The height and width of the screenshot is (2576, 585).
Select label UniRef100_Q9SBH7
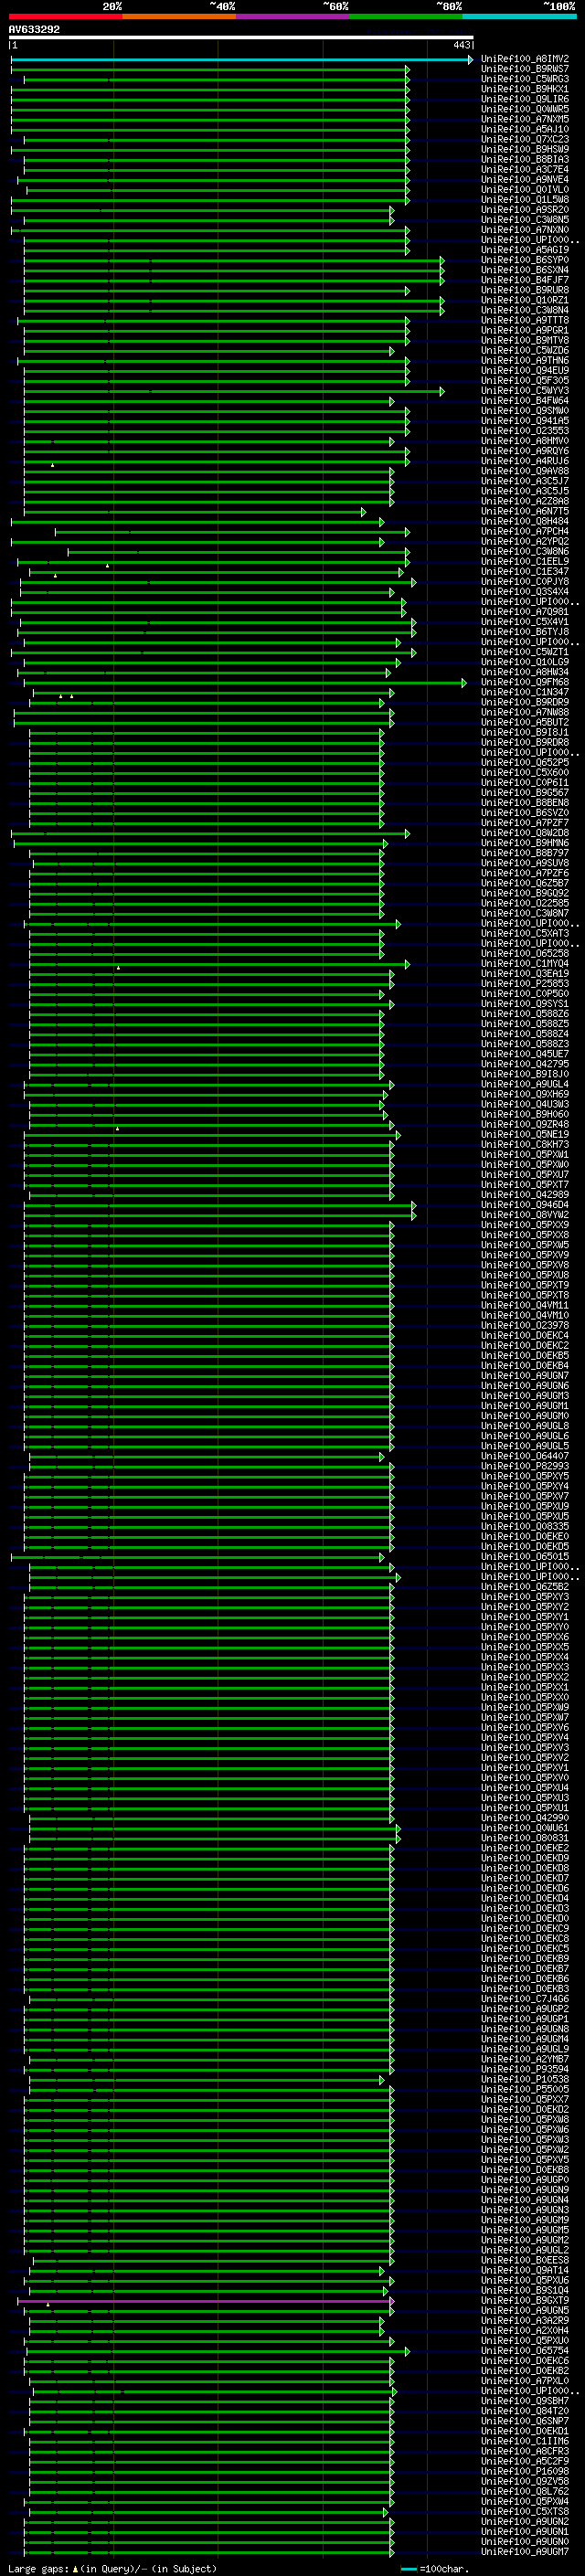tap(524, 2401)
